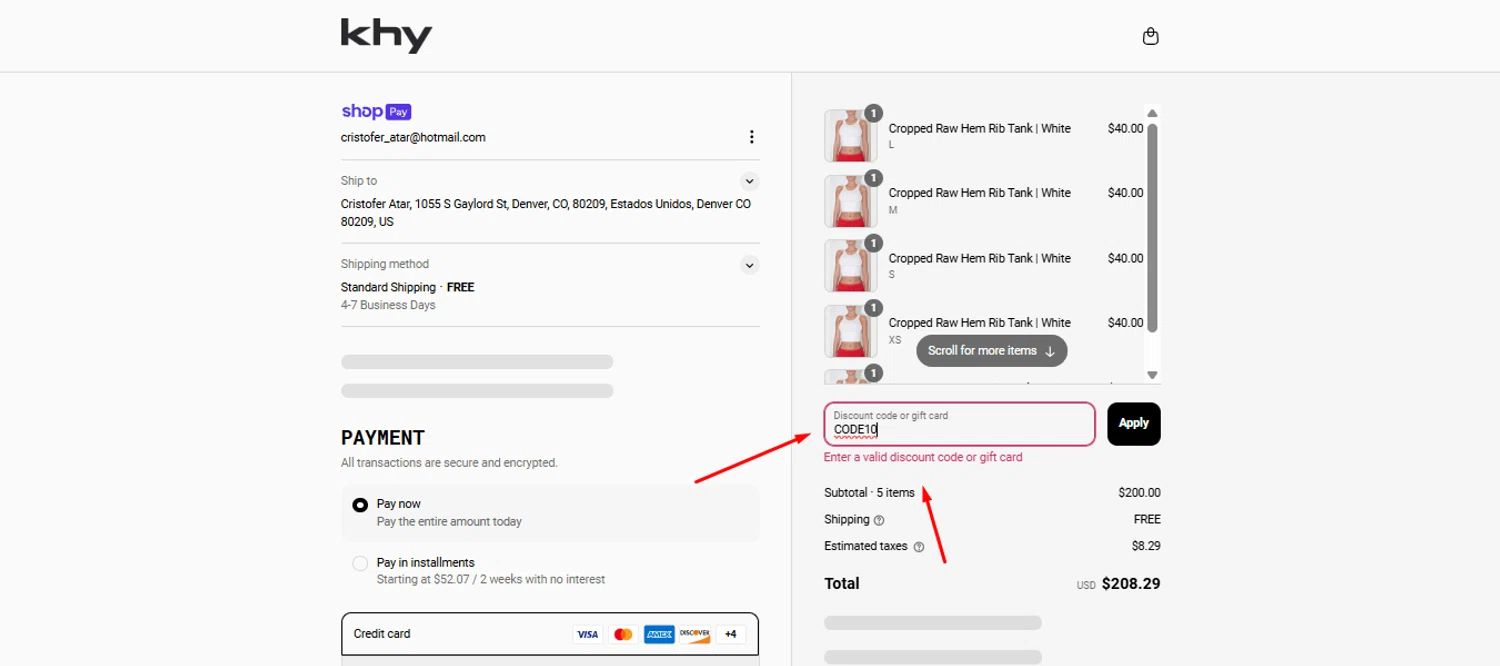Show the +4 additional card types
This screenshot has width=1500, height=666.
pos(731,634)
